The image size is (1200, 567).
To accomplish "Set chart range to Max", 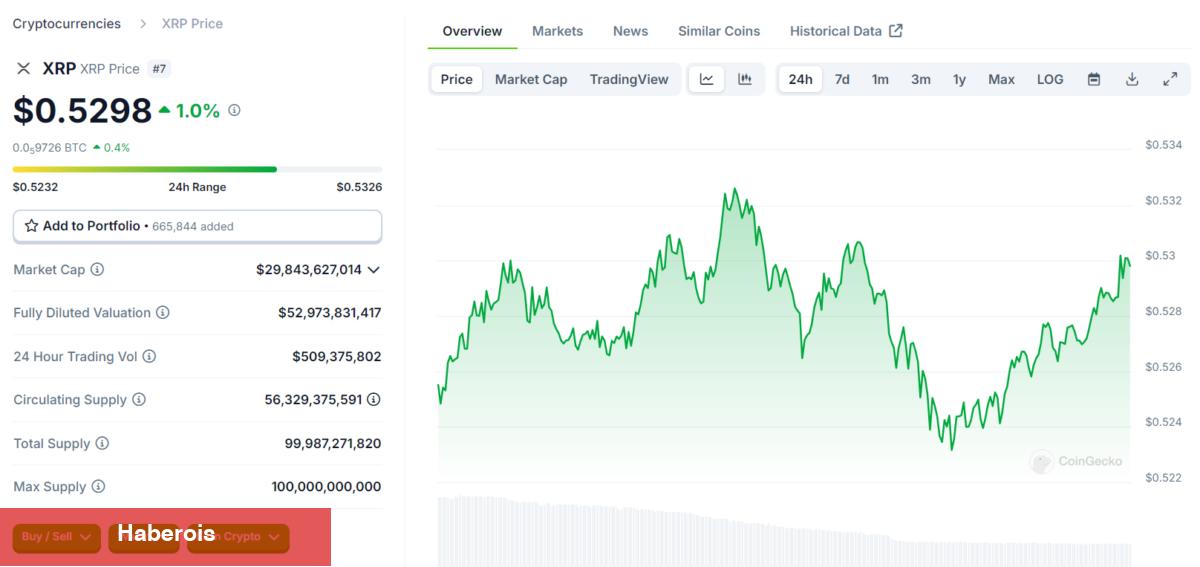I will 1001,79.
